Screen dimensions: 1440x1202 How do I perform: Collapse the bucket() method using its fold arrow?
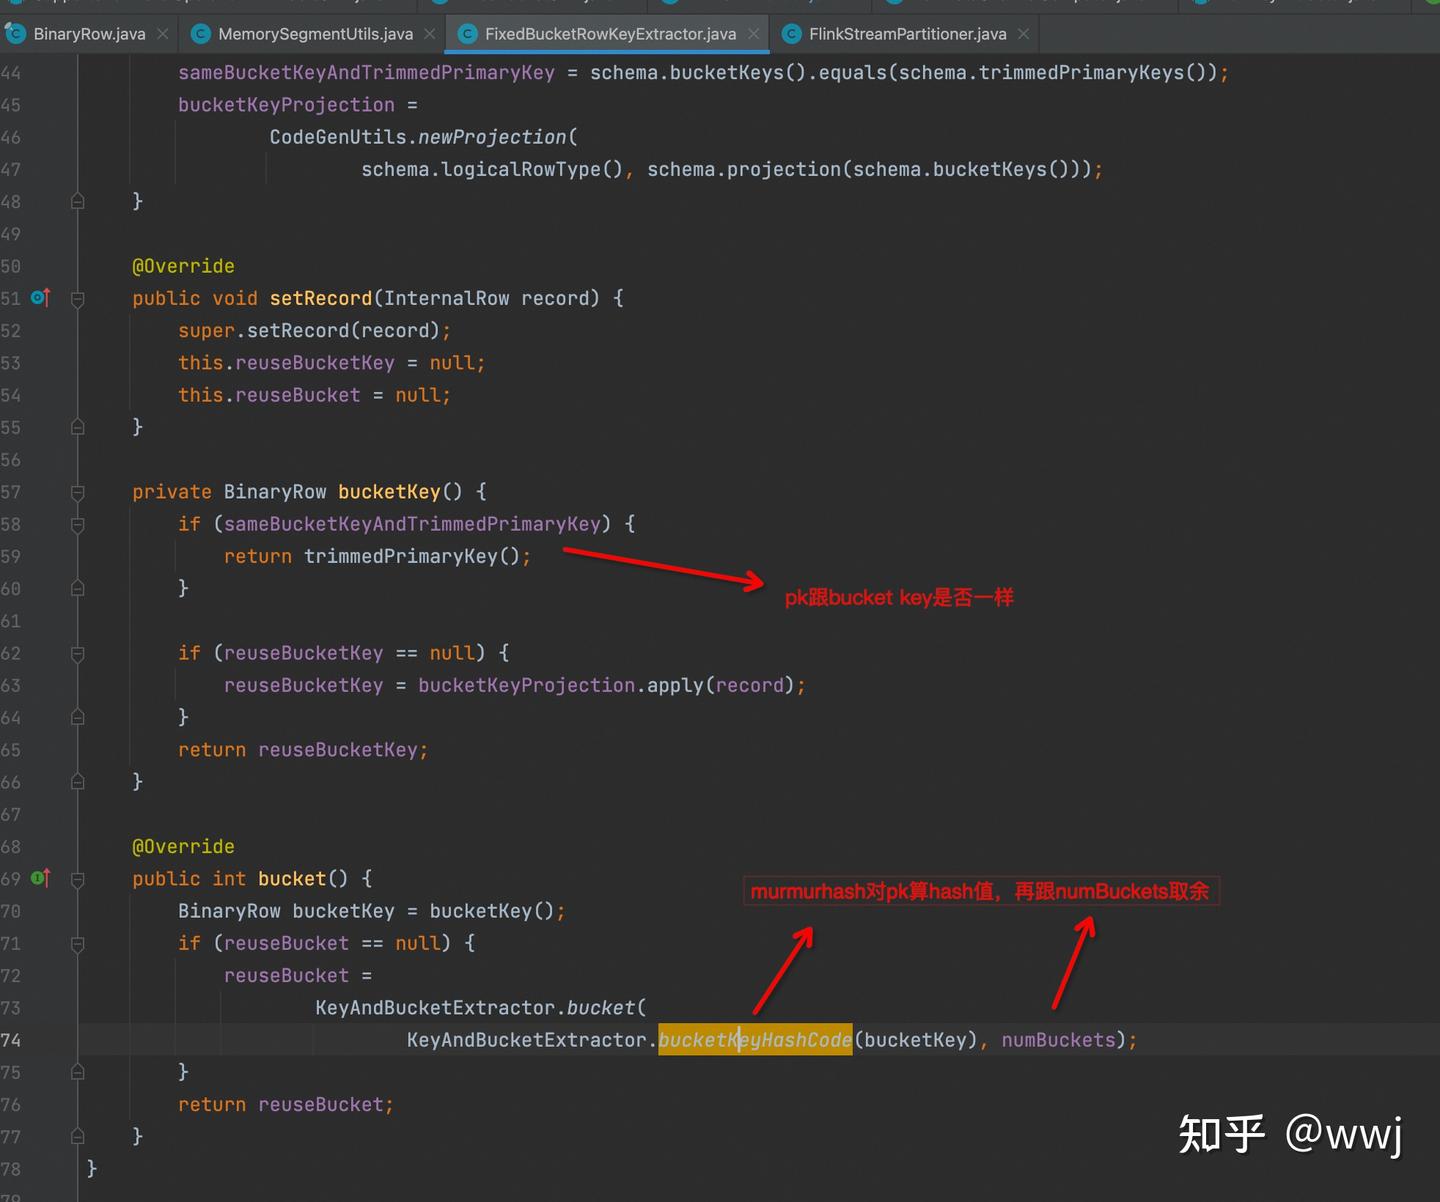[77, 878]
